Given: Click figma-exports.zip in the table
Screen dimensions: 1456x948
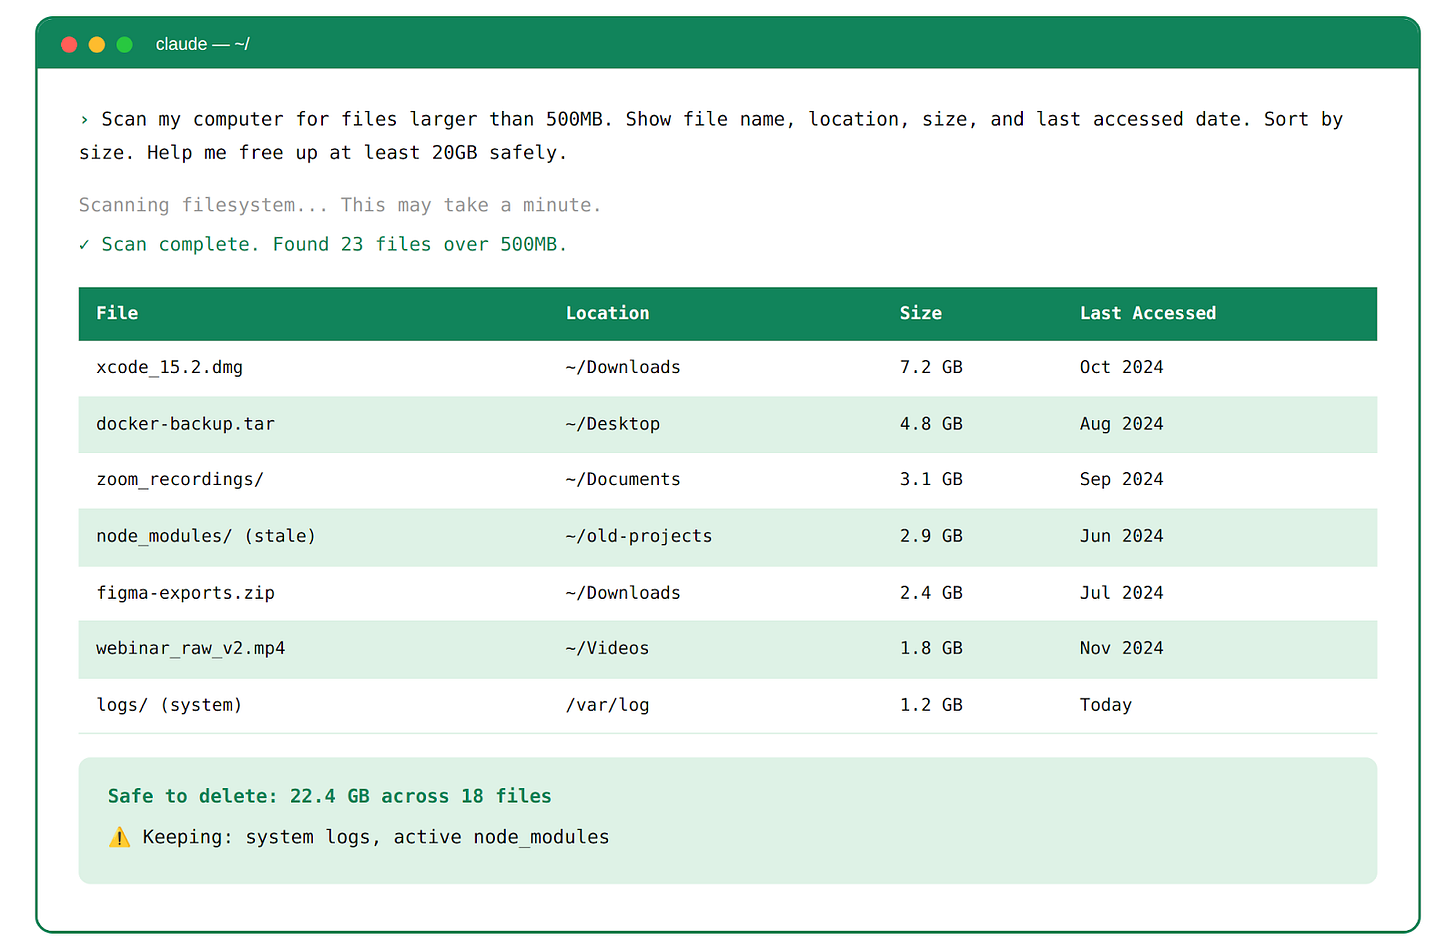Looking at the screenshot, I should coord(185,593).
